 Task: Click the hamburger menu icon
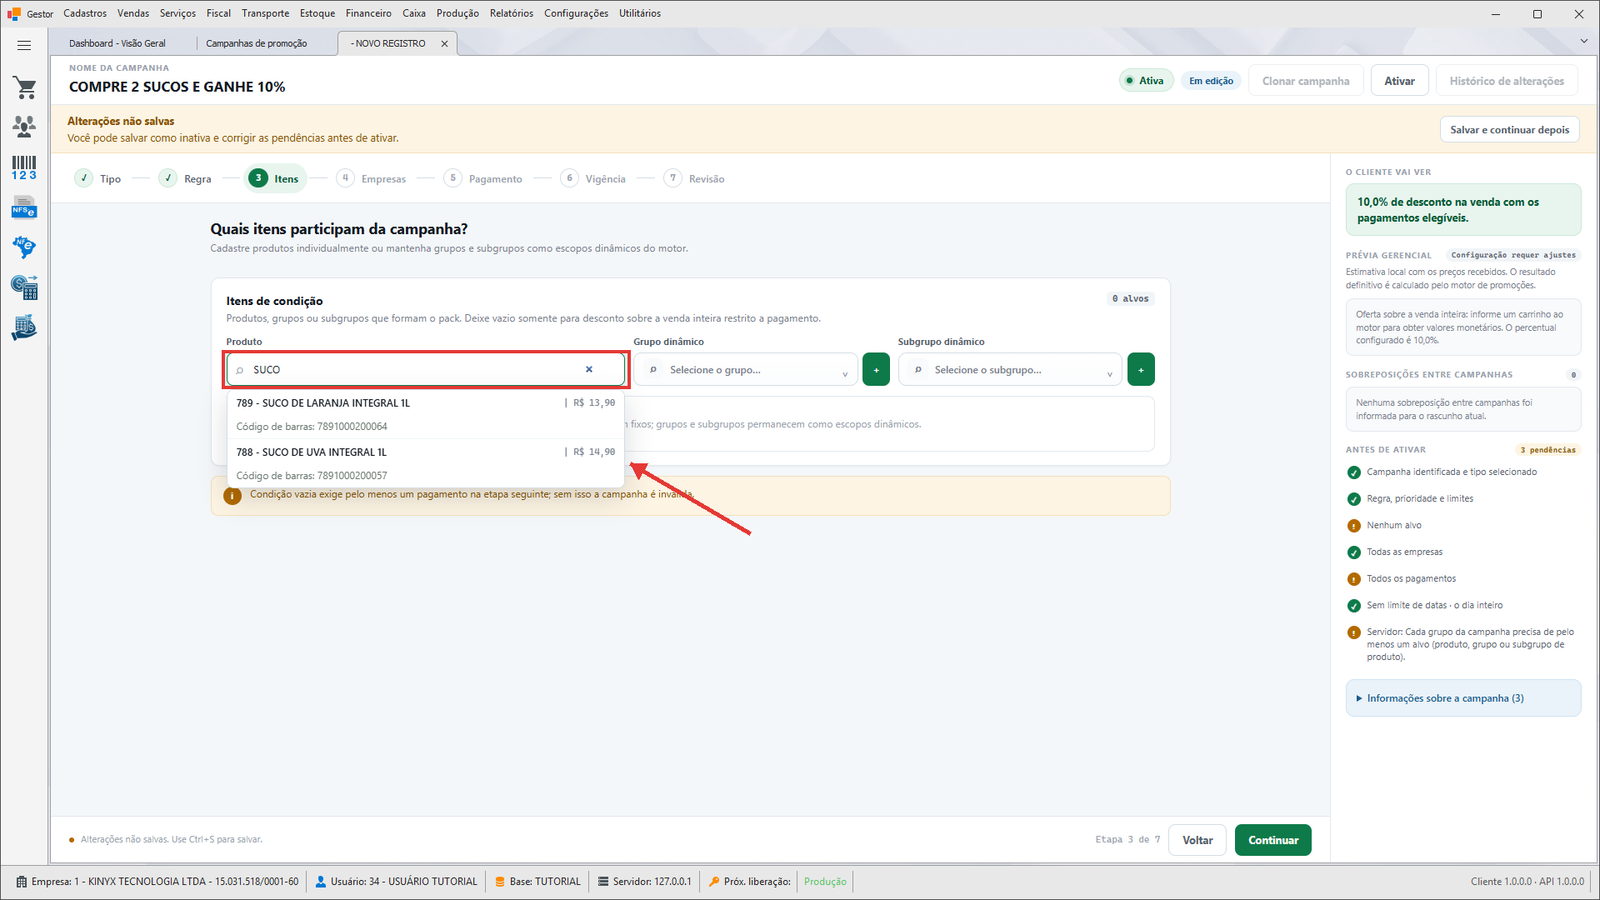click(x=24, y=45)
